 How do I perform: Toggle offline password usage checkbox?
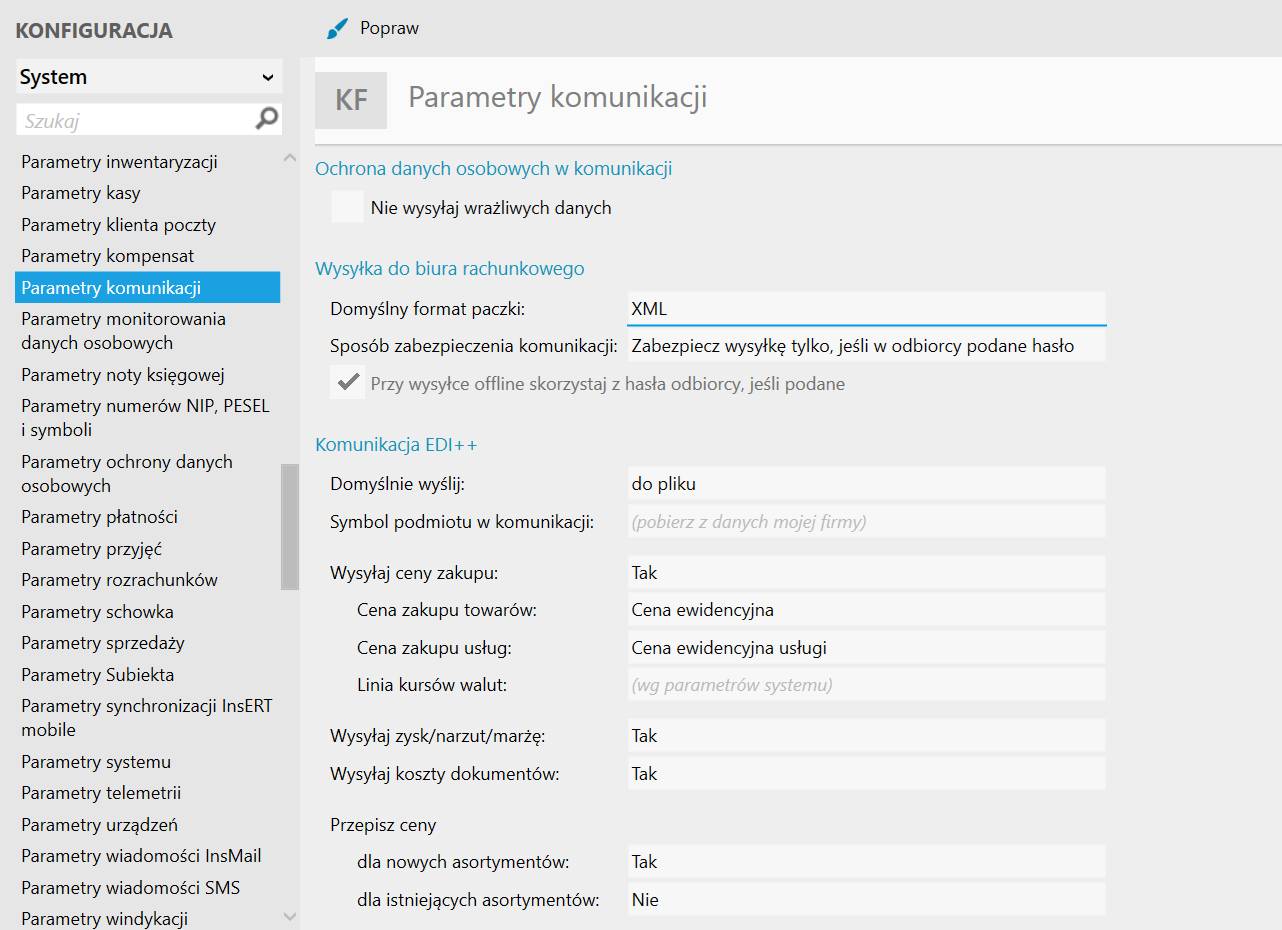(x=348, y=383)
